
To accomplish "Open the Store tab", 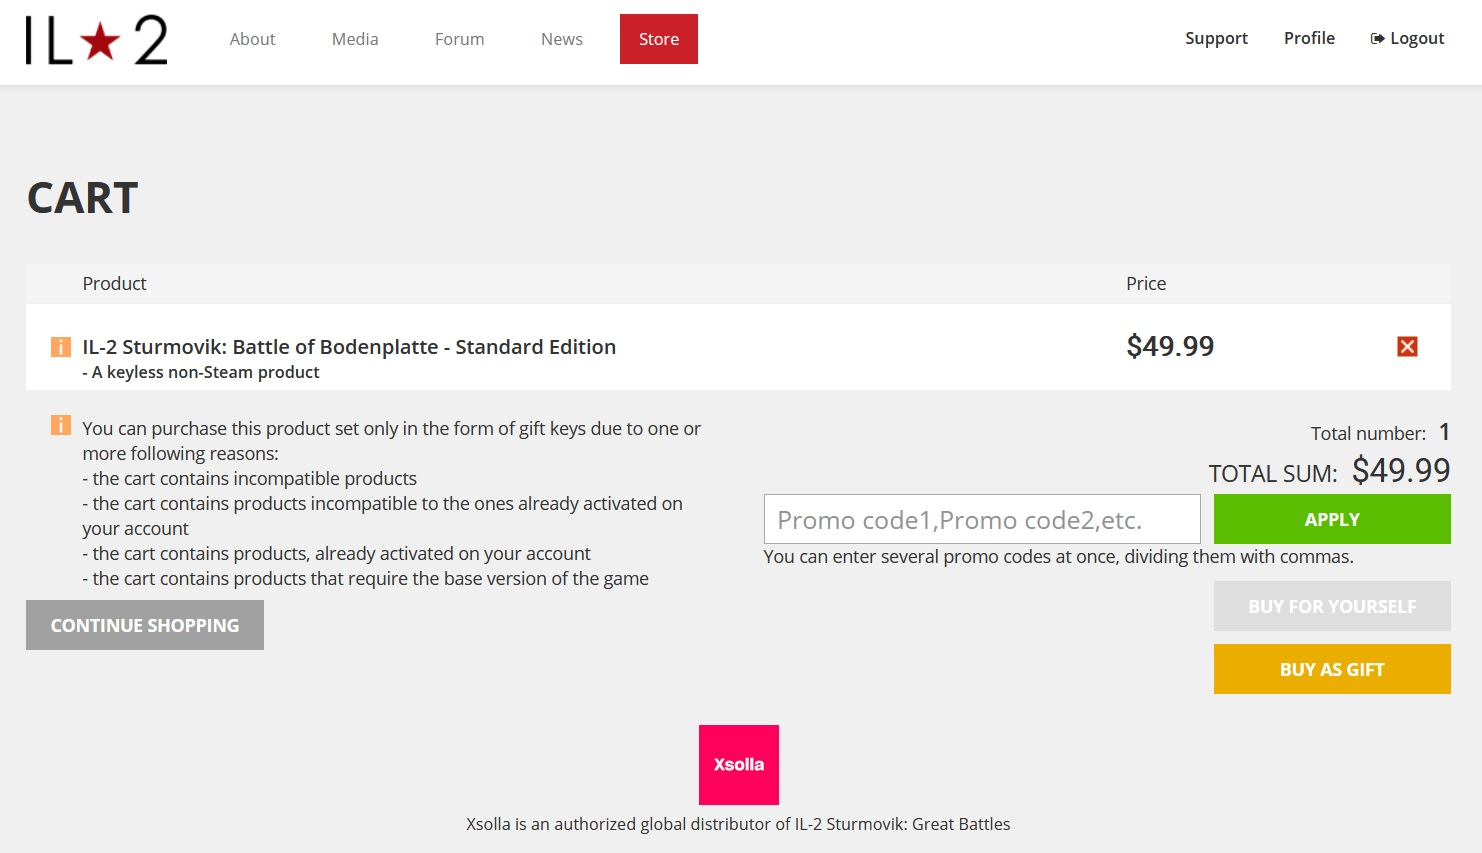I will 659,39.
